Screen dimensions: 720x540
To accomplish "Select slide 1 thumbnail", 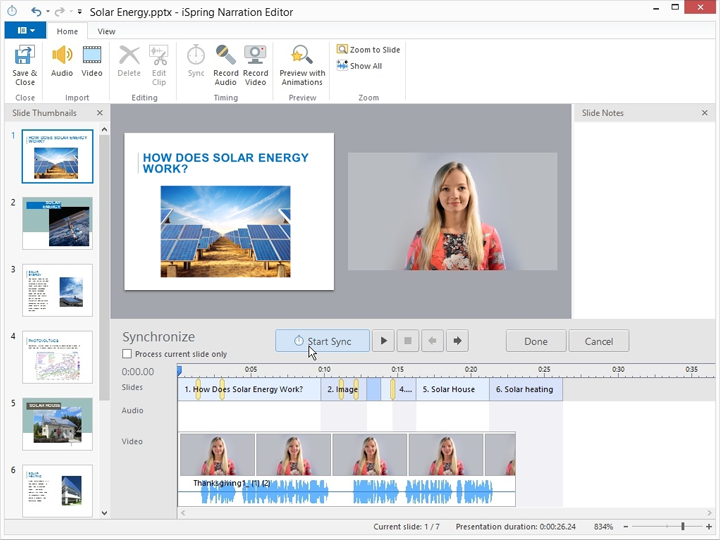I will 57,156.
